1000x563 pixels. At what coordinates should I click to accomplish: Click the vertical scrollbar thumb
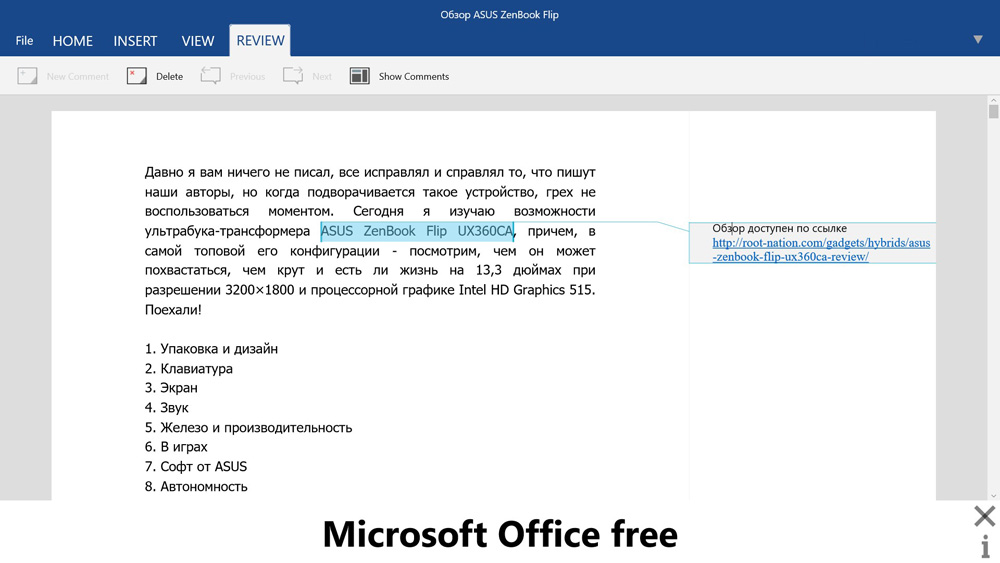click(993, 112)
